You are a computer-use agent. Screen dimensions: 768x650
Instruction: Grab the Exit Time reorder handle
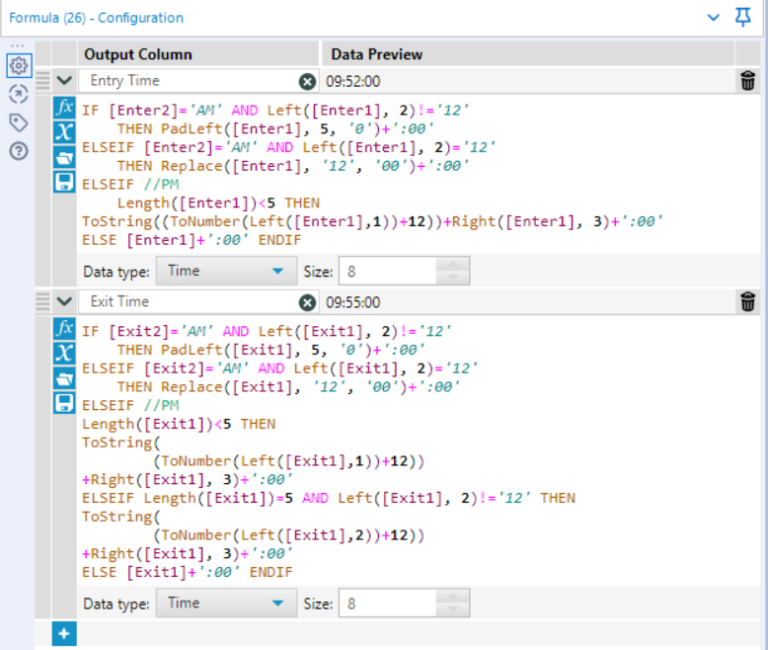(x=43, y=302)
